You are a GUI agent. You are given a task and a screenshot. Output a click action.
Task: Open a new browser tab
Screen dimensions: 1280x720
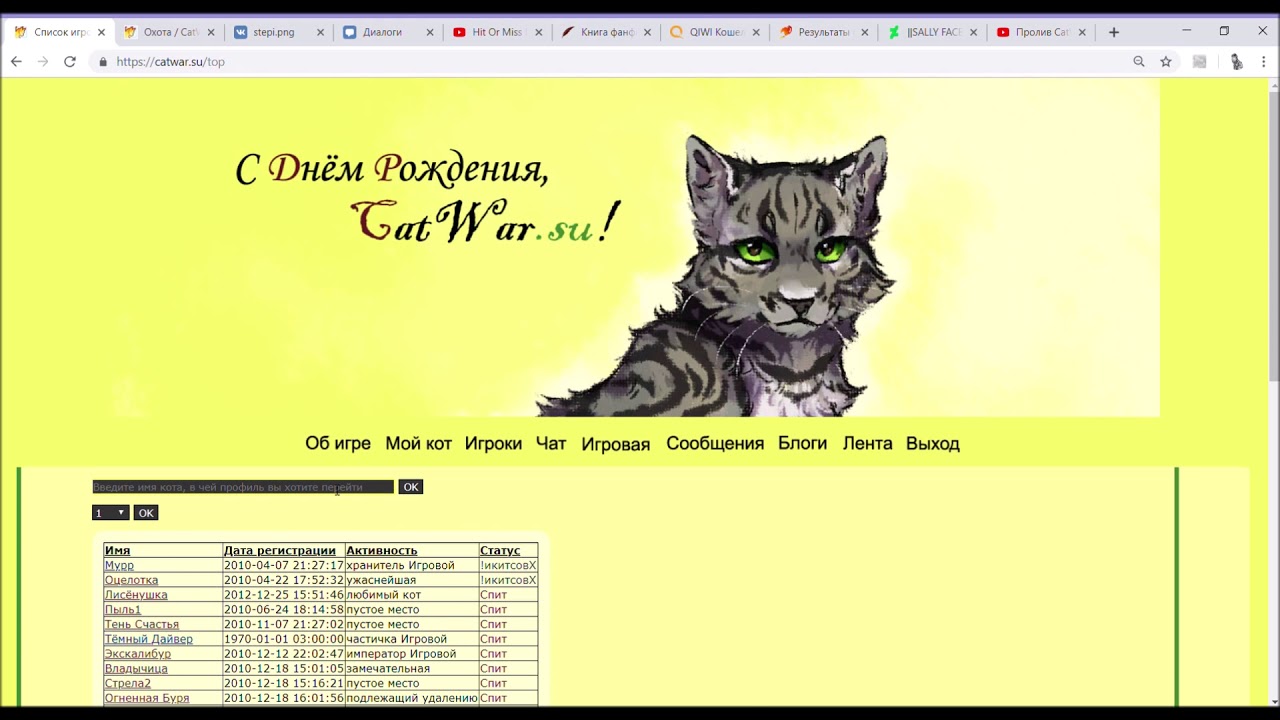pyautogui.click(x=1113, y=32)
